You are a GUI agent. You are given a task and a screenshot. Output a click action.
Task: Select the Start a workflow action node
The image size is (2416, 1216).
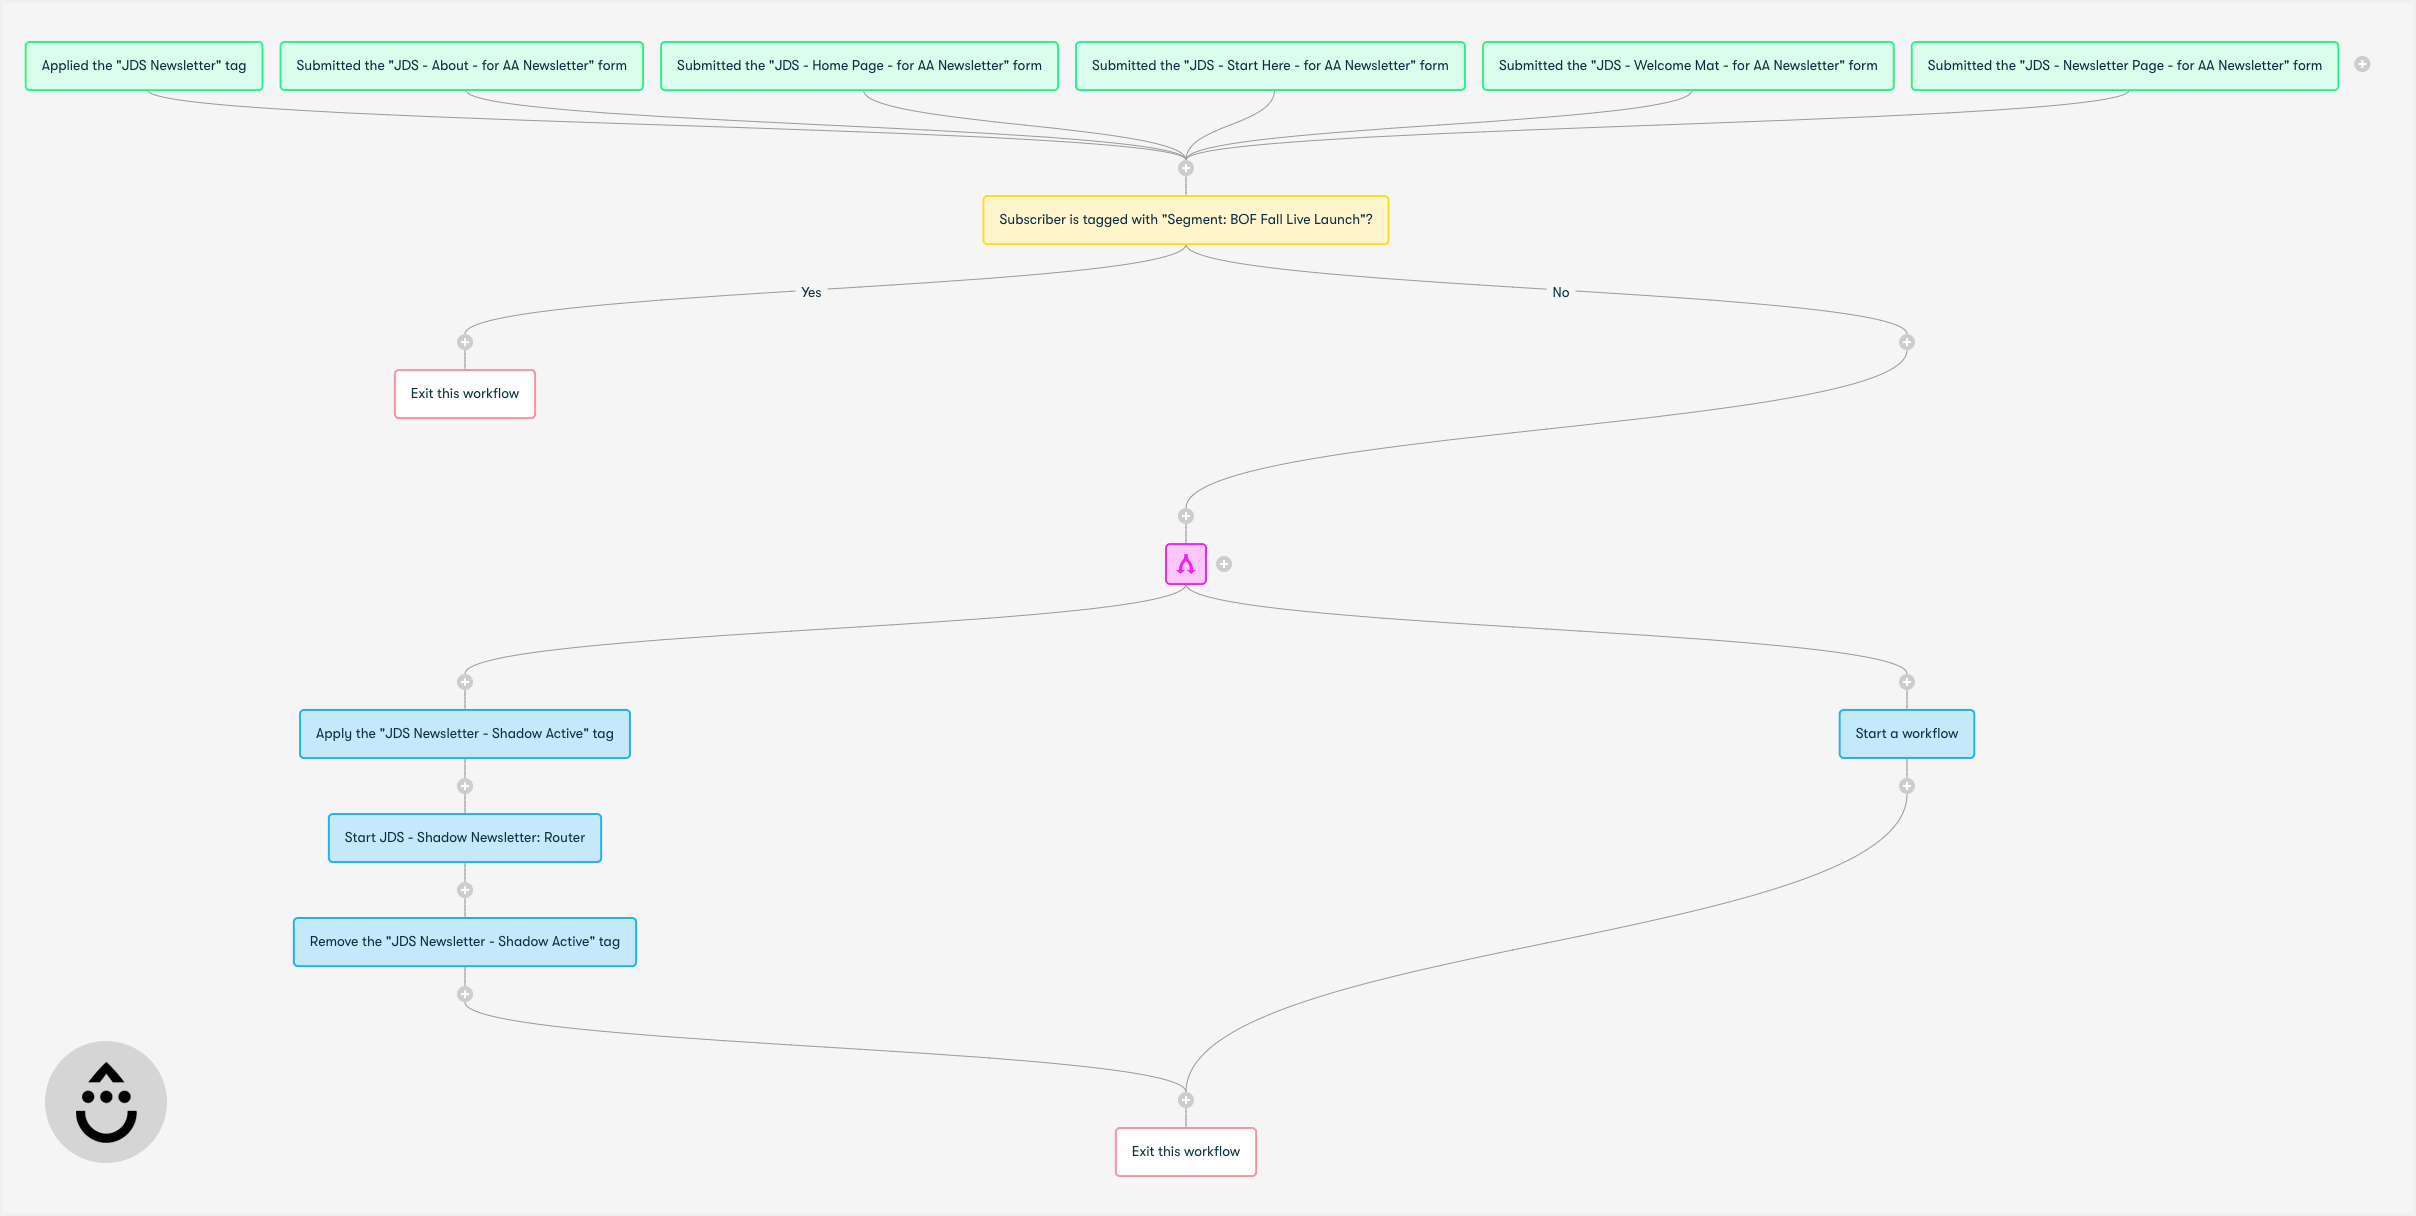pos(1906,733)
